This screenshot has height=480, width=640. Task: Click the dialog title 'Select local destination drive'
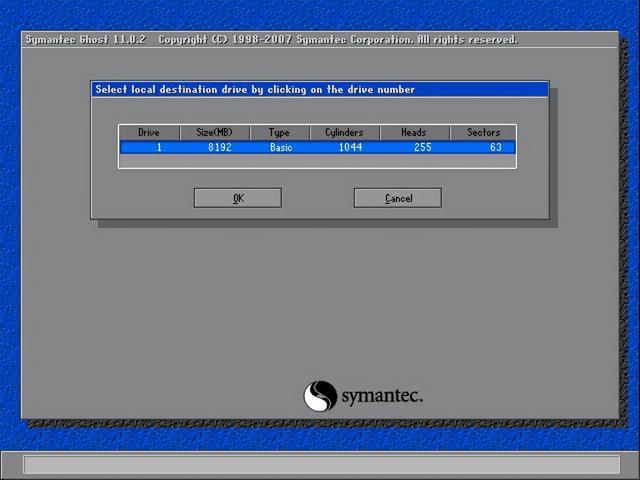(255, 89)
